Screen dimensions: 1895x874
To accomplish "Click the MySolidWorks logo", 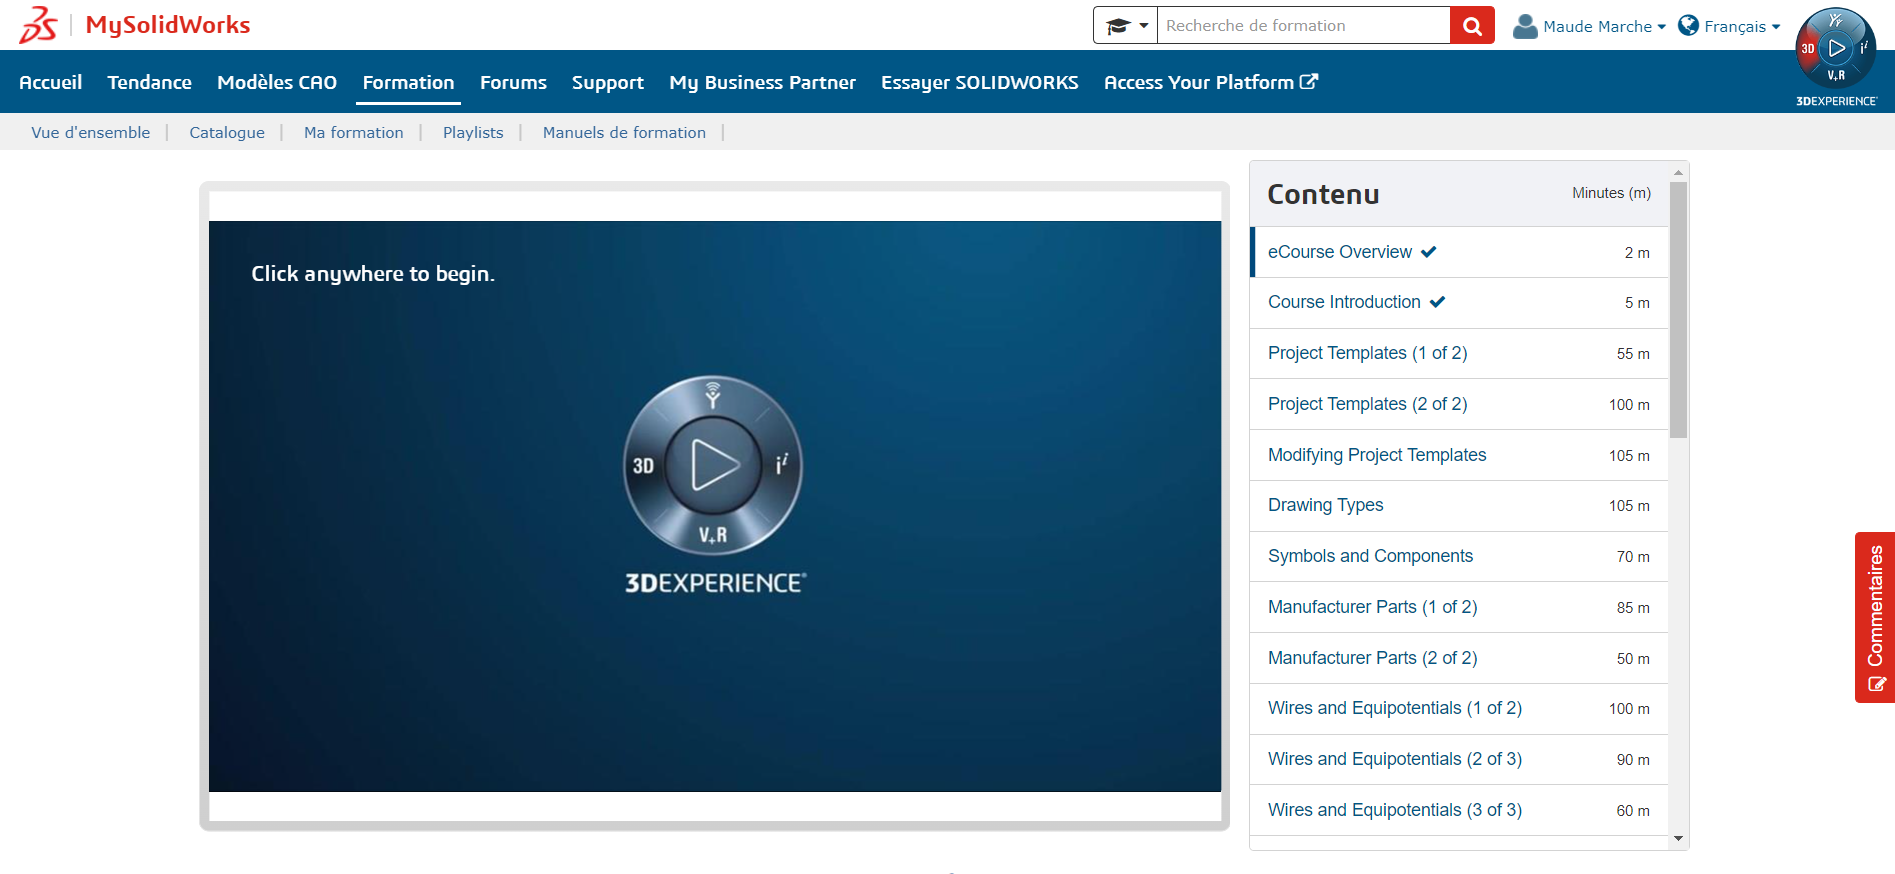I will pyautogui.click(x=136, y=25).
